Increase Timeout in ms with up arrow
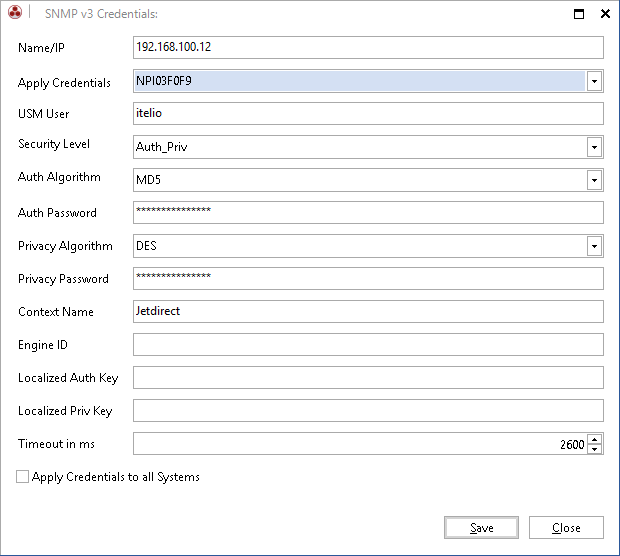620x556 pixels. tap(595, 439)
